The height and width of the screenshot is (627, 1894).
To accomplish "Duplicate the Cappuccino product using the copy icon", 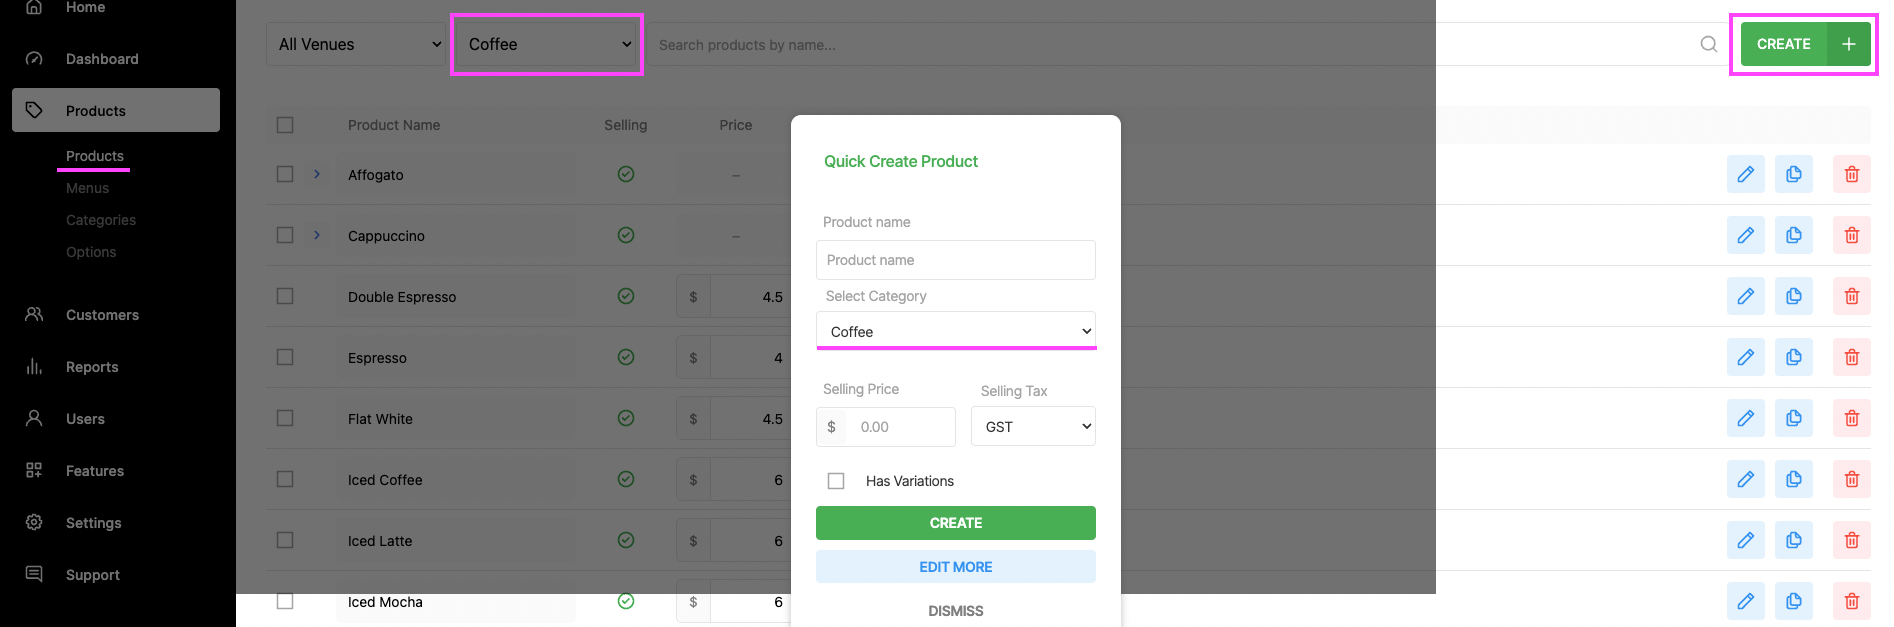I will 1793,235.
